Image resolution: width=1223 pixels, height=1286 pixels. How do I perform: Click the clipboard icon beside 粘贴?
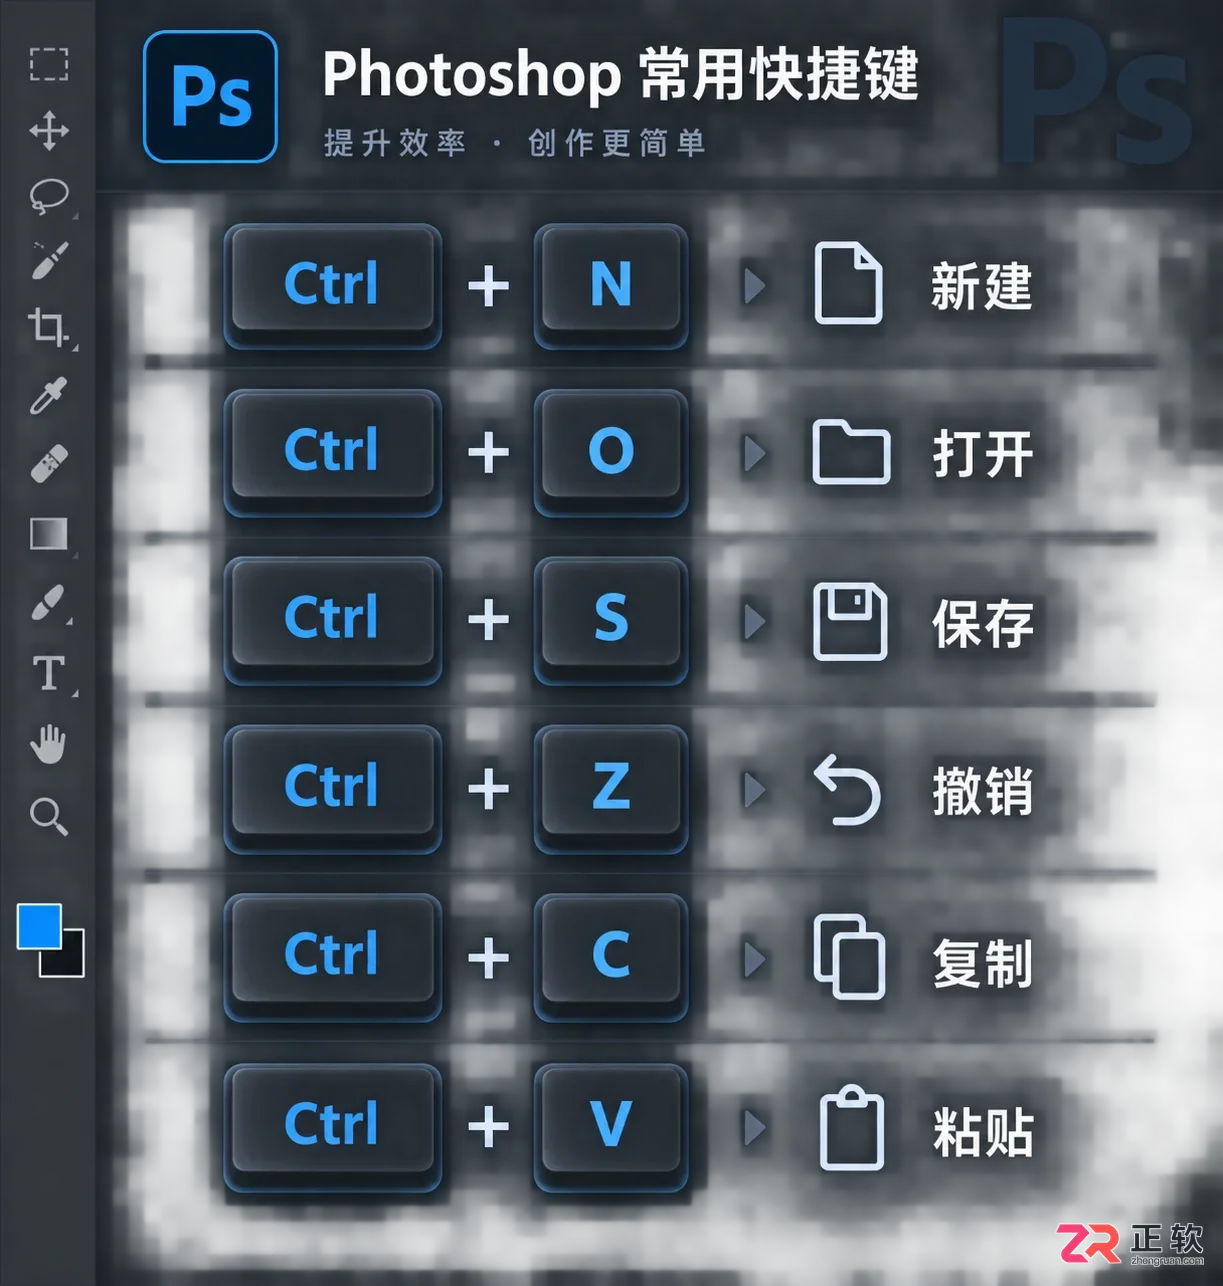point(852,1127)
